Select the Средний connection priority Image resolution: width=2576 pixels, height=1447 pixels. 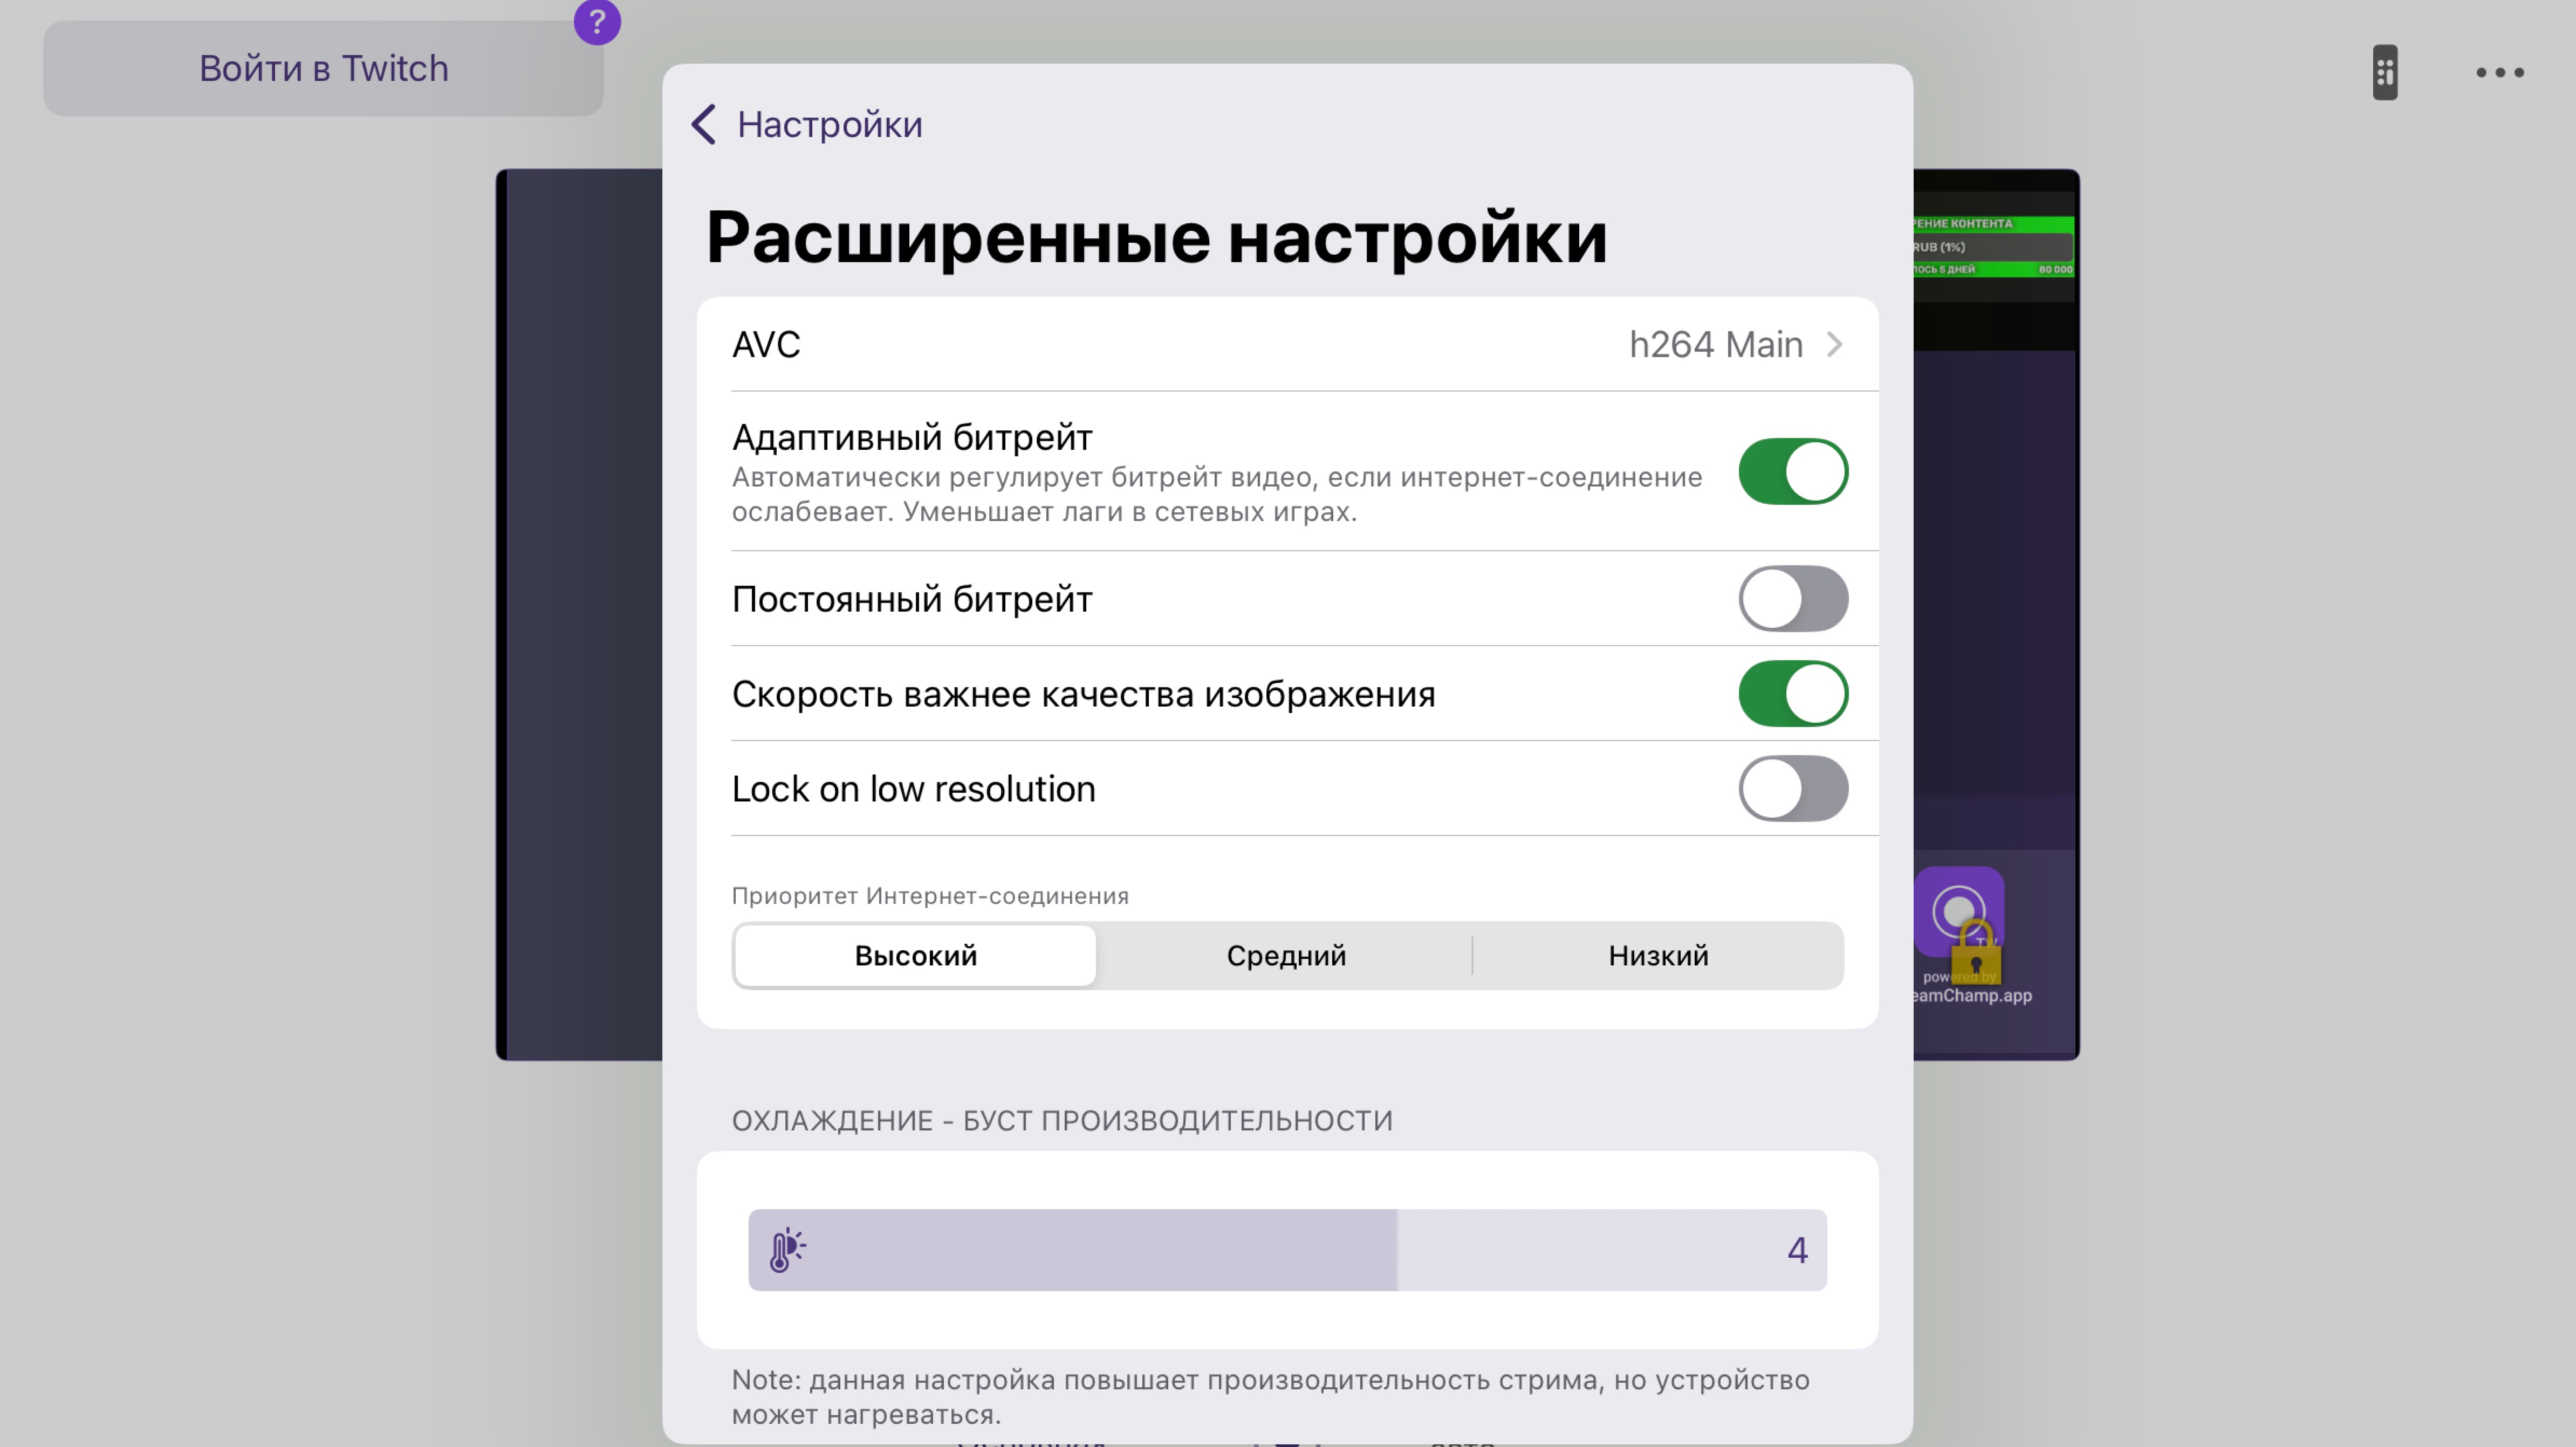pyautogui.click(x=1286, y=956)
